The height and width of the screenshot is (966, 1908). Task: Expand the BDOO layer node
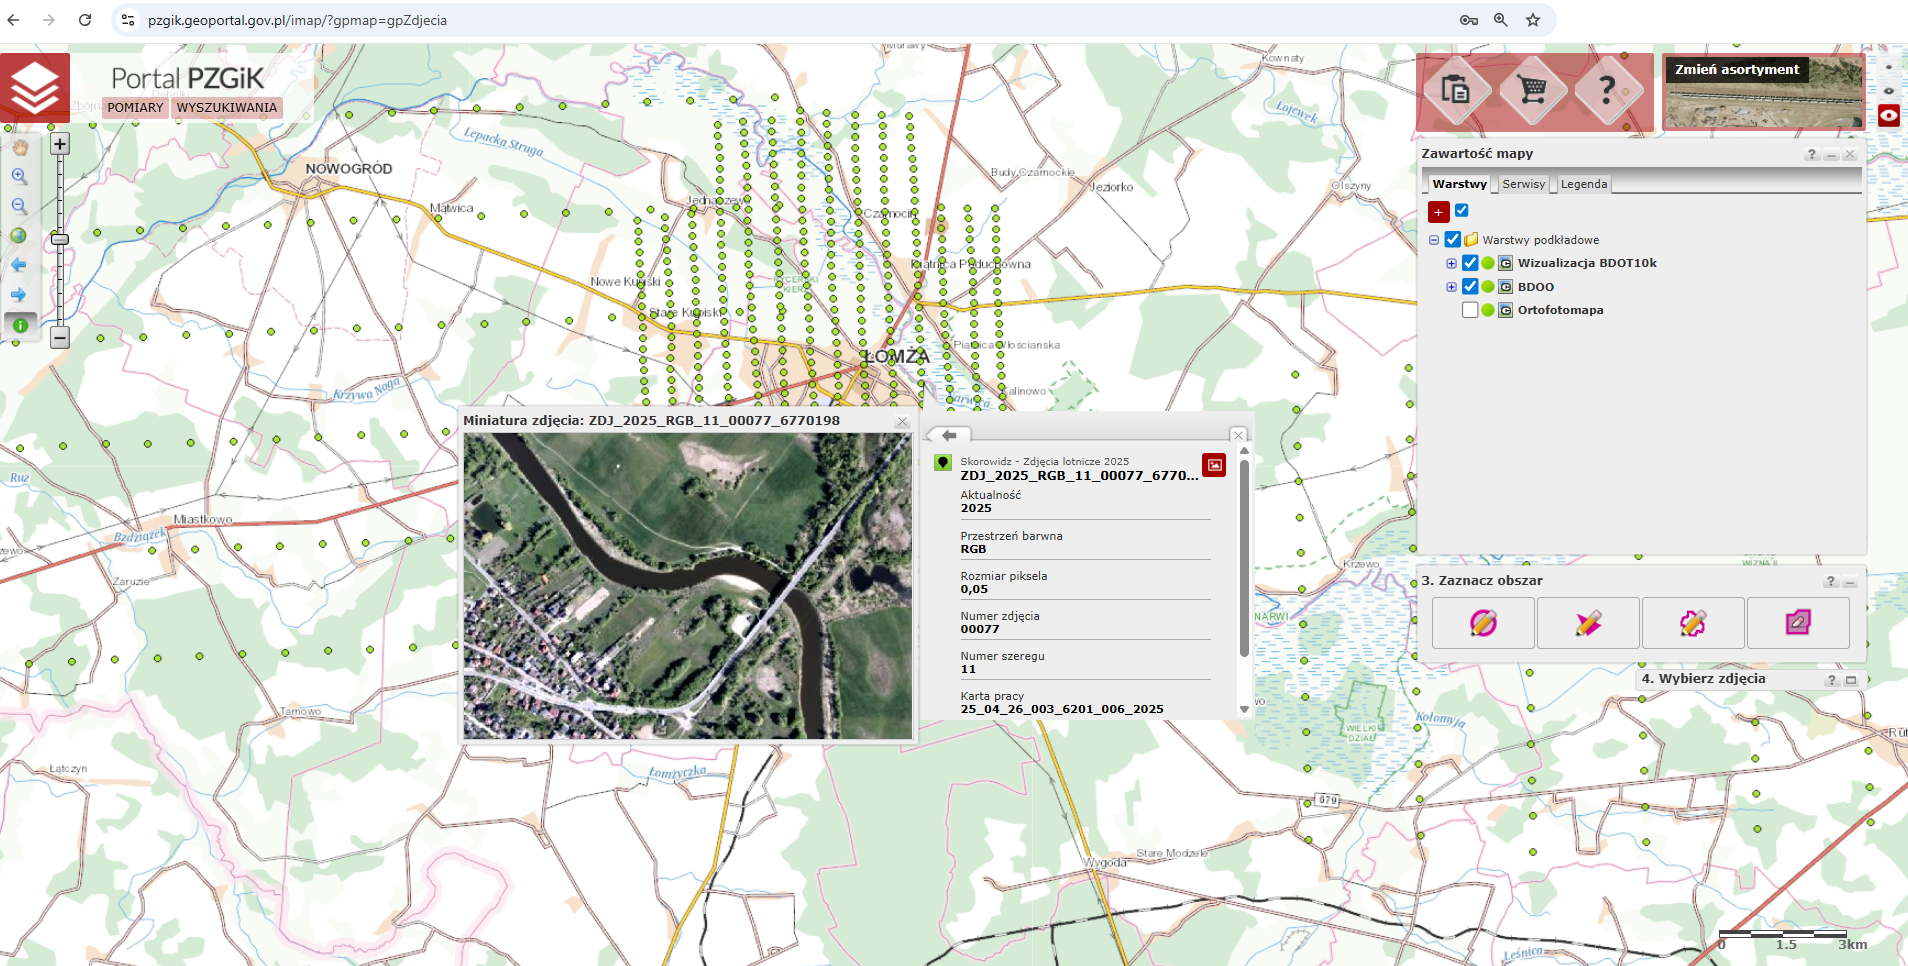1451,287
